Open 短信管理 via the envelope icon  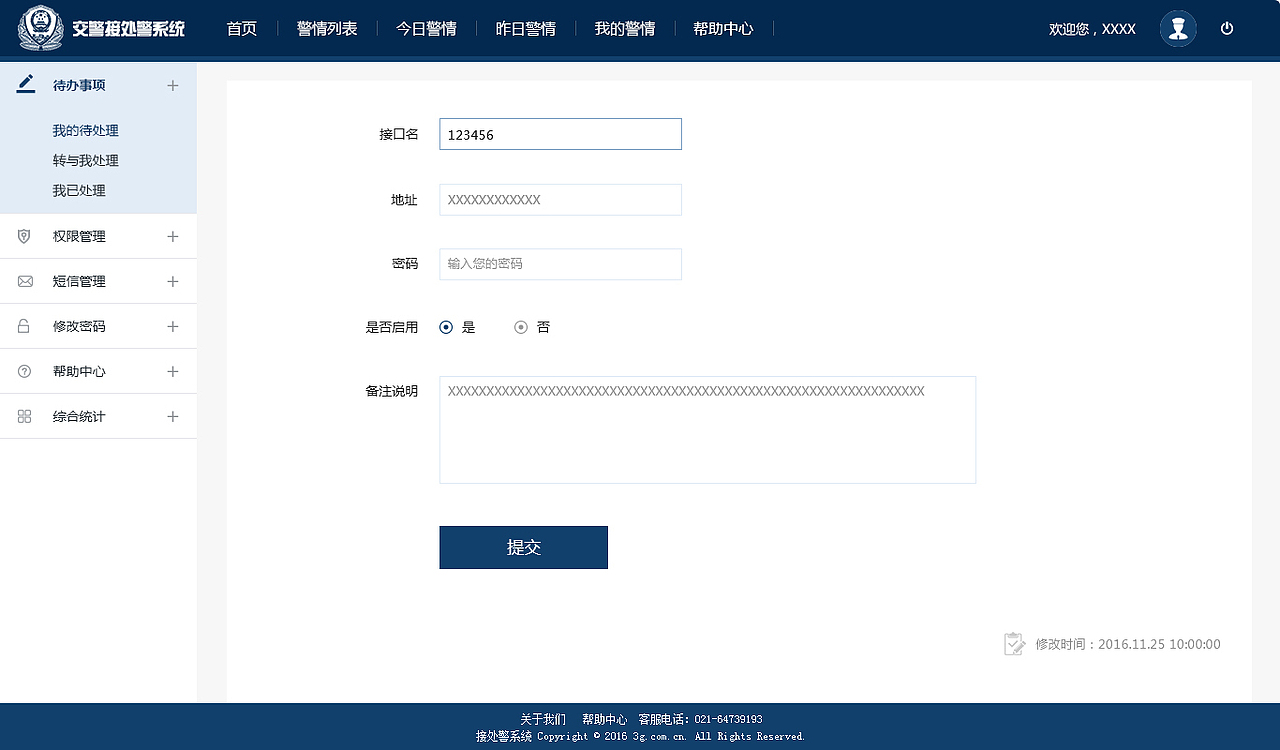24,281
